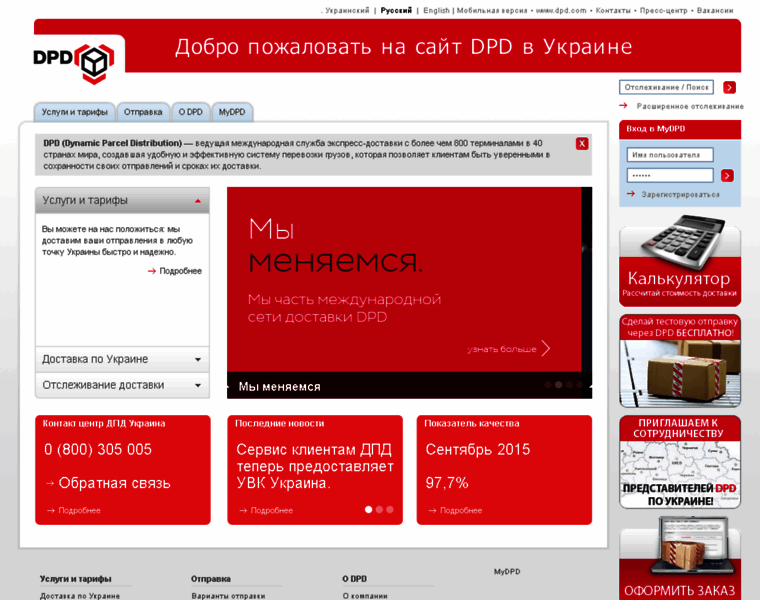Expand the Отслеживание доставки section
Image resolution: width=760 pixels, height=600 pixels.
click(198, 385)
